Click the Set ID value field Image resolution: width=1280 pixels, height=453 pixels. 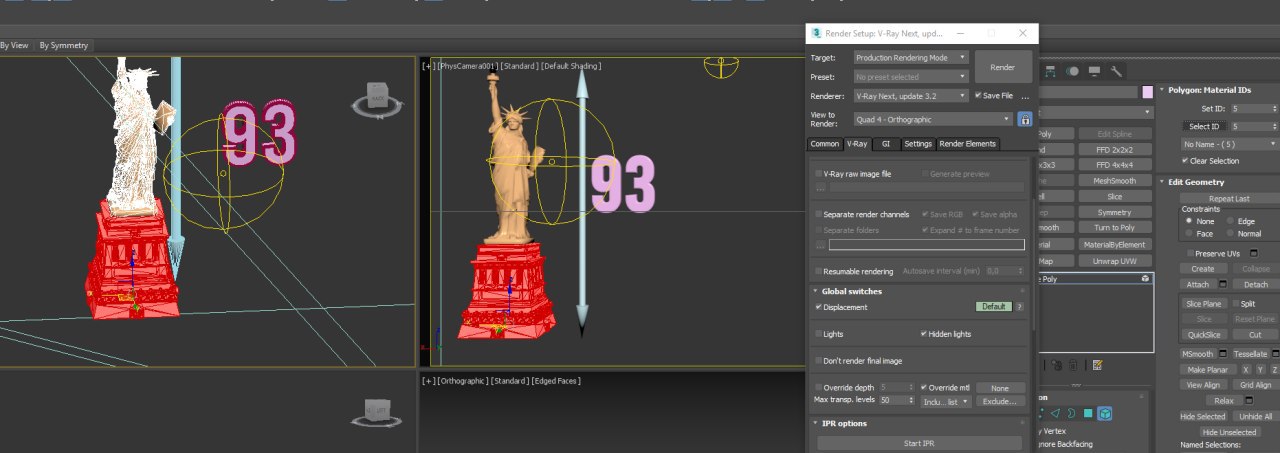click(1246, 108)
